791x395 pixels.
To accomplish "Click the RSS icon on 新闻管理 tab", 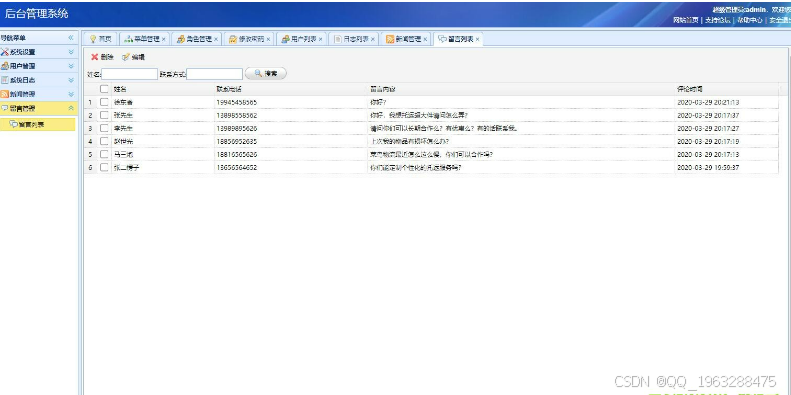I will click(x=390, y=39).
